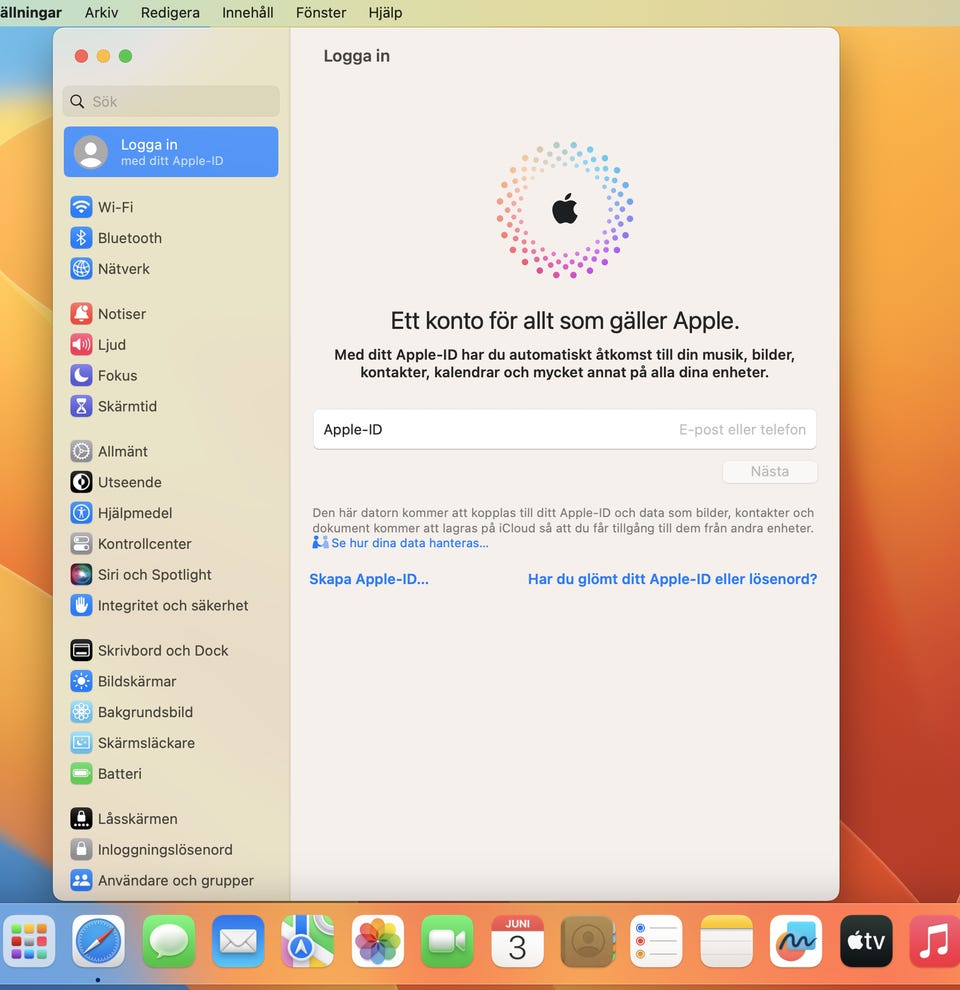Select Logga in med ditt Apple-ID
The height and width of the screenshot is (990, 960).
171,152
